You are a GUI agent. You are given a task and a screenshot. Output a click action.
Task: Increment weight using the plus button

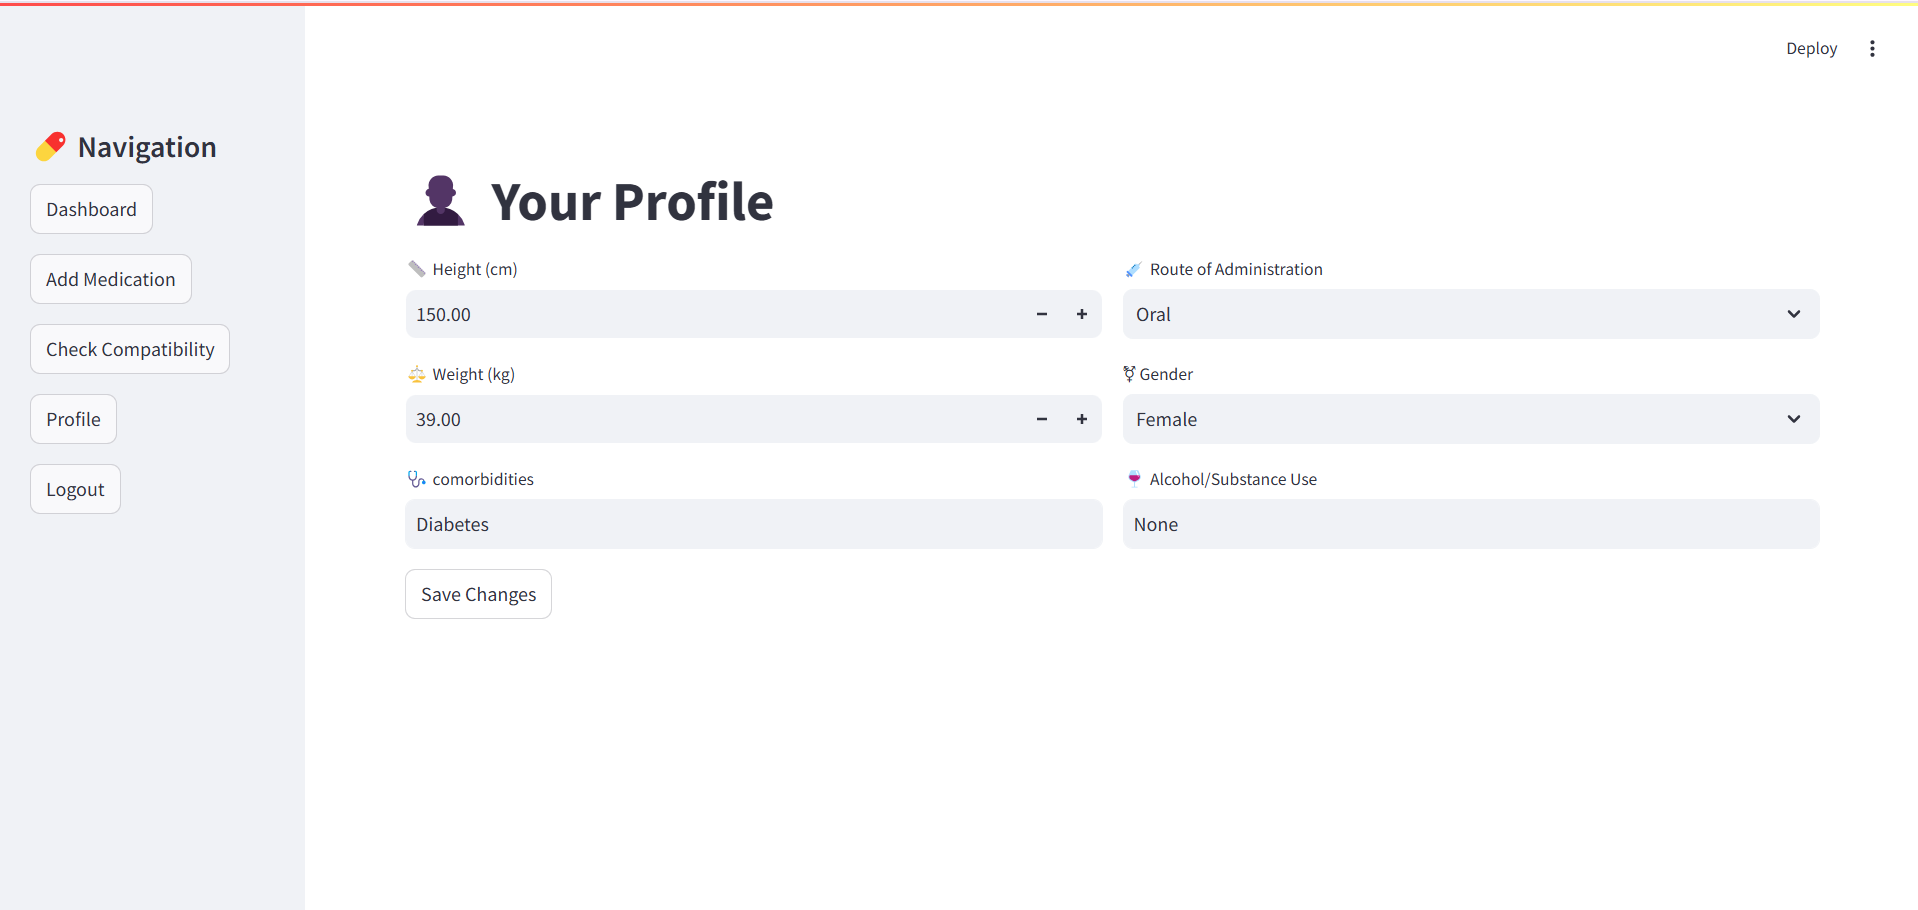point(1081,419)
